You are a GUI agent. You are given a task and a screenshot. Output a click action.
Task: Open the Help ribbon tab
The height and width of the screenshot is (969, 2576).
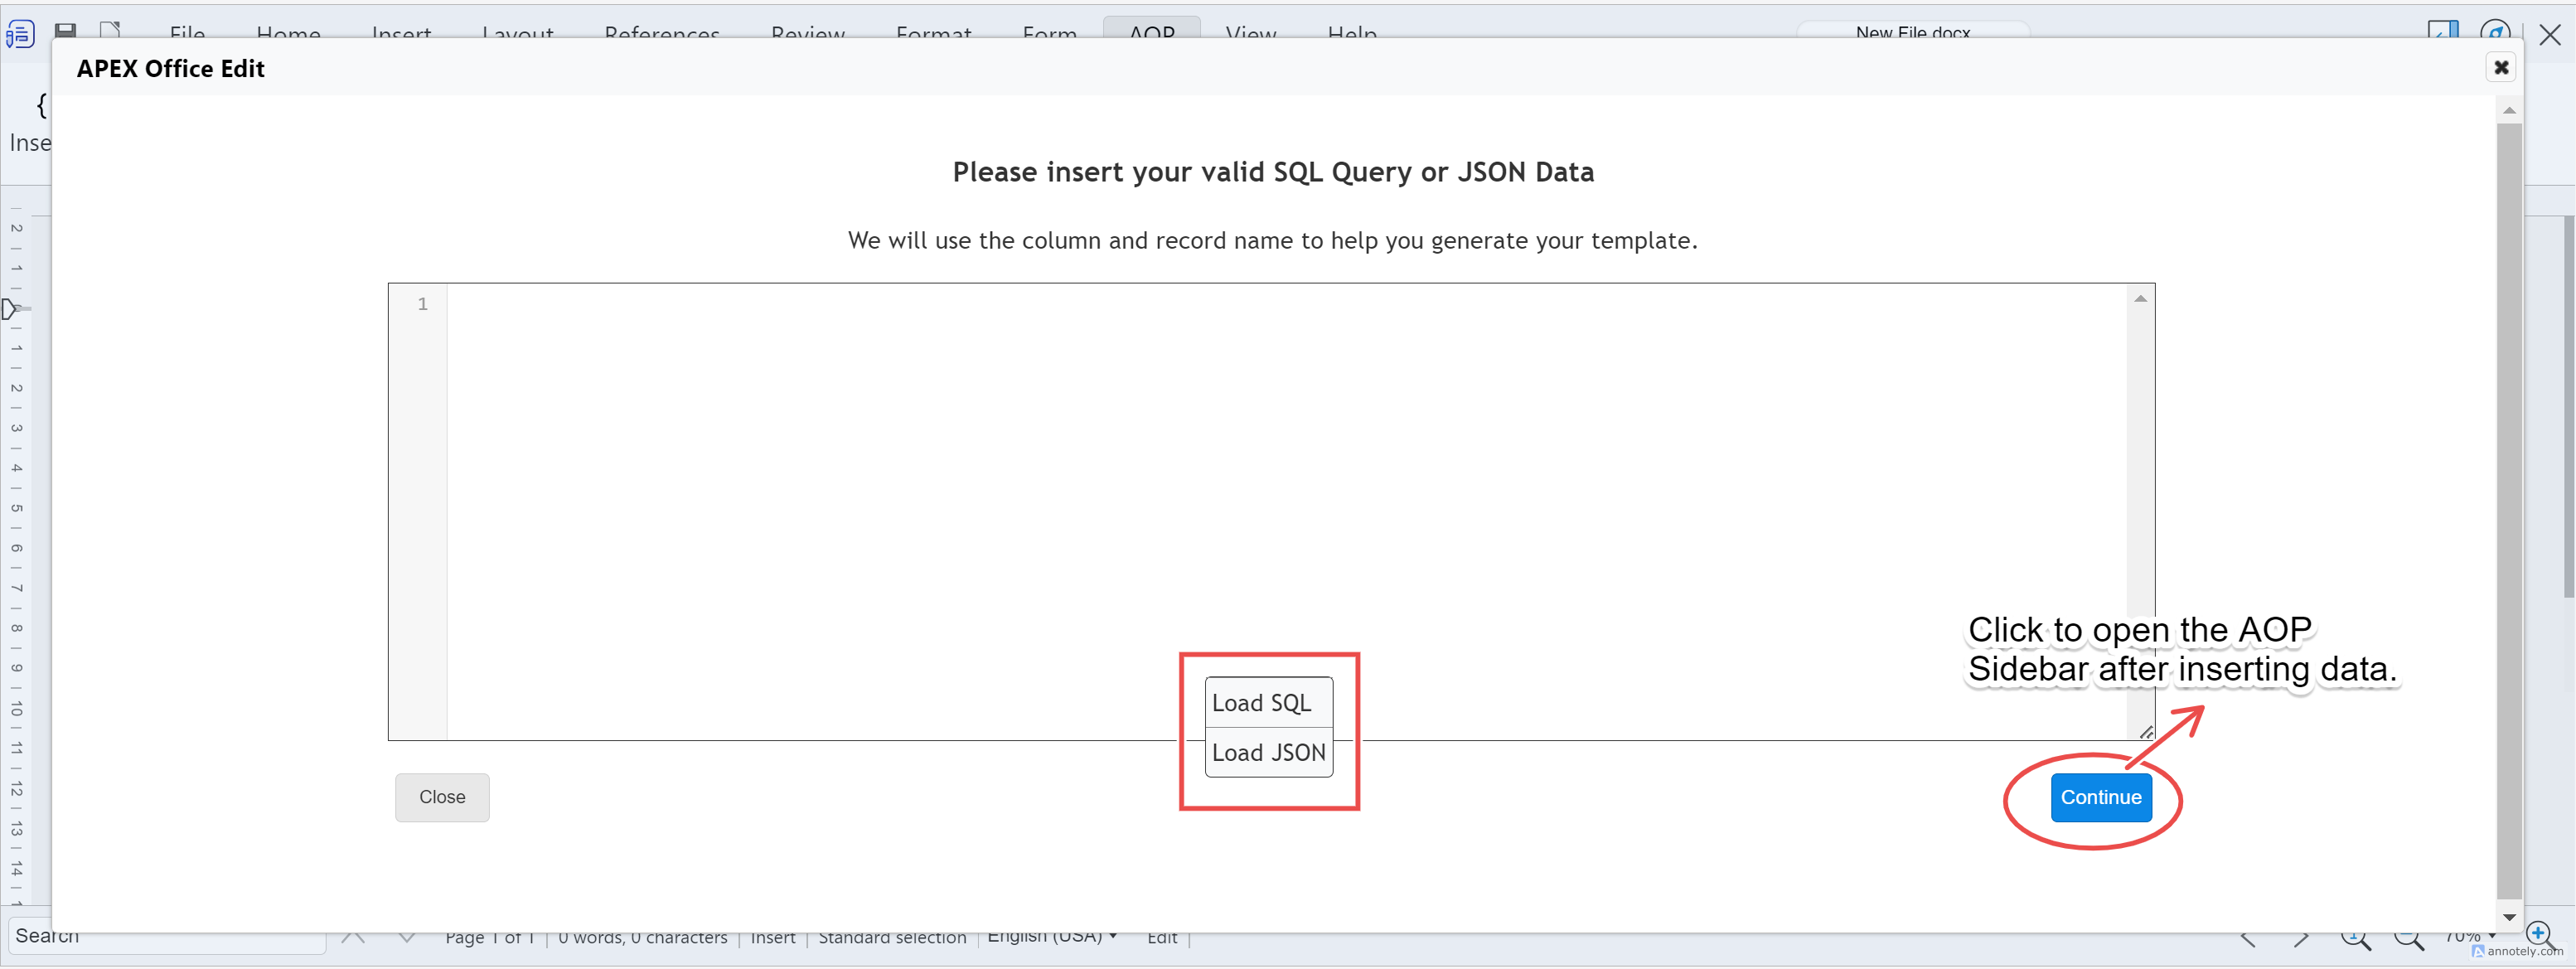click(x=1352, y=33)
